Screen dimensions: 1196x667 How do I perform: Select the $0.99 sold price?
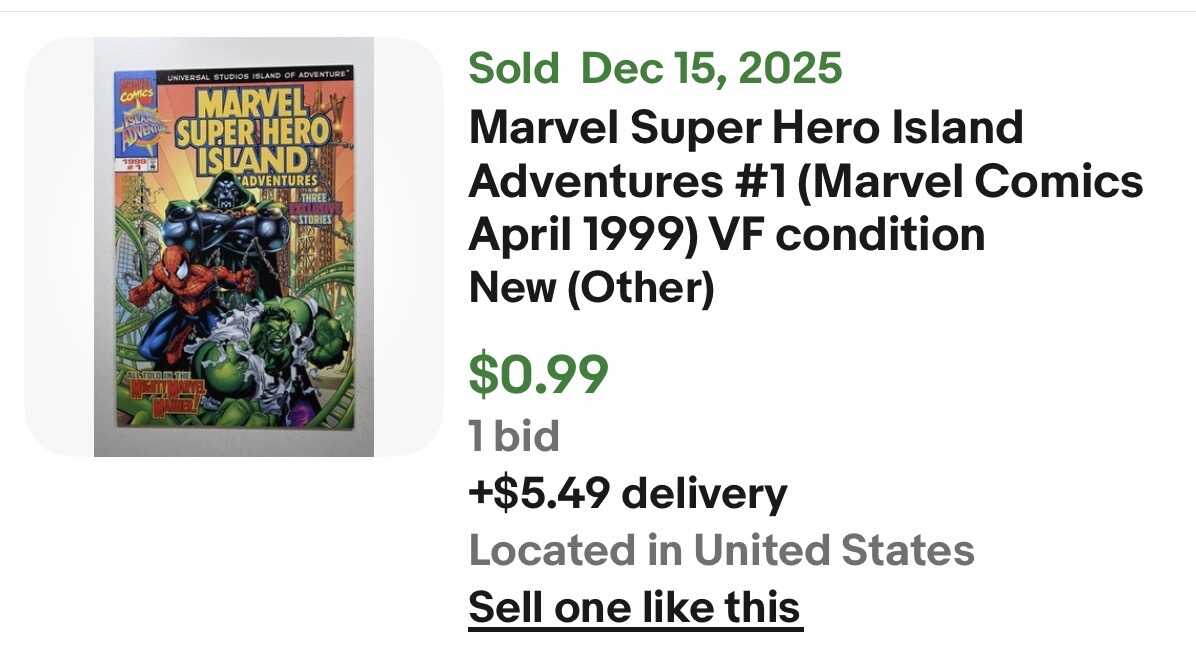[x=538, y=375]
